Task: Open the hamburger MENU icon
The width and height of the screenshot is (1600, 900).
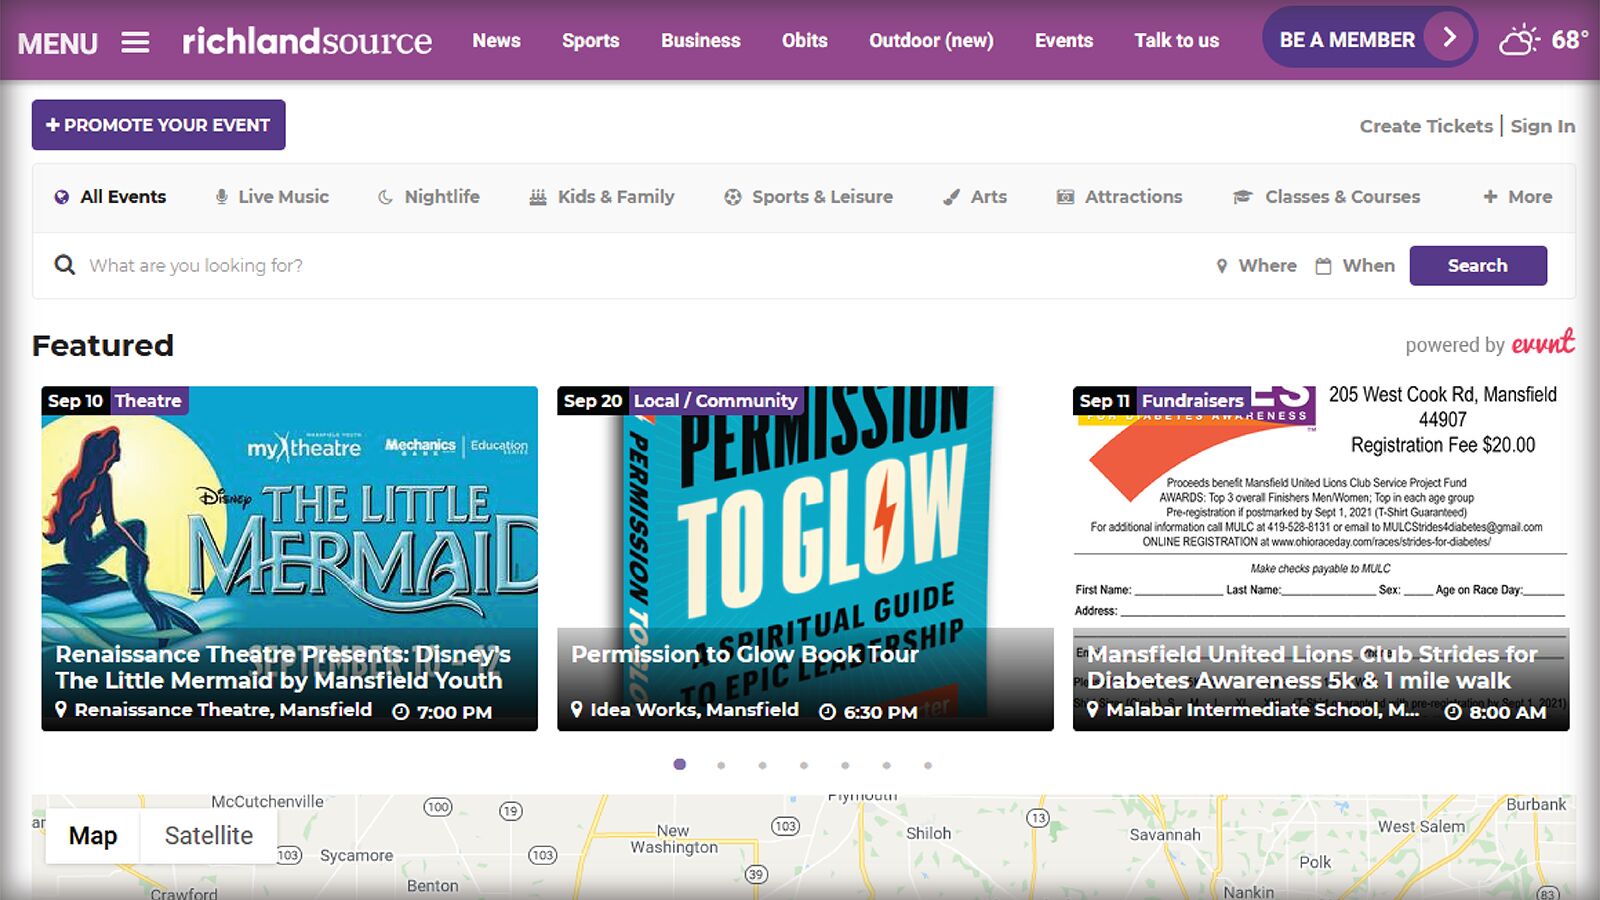Action: tap(136, 42)
